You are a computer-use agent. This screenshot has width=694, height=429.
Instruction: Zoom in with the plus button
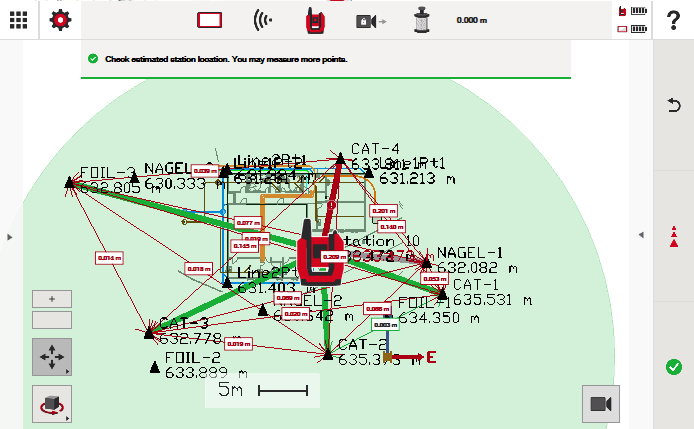coord(52,299)
